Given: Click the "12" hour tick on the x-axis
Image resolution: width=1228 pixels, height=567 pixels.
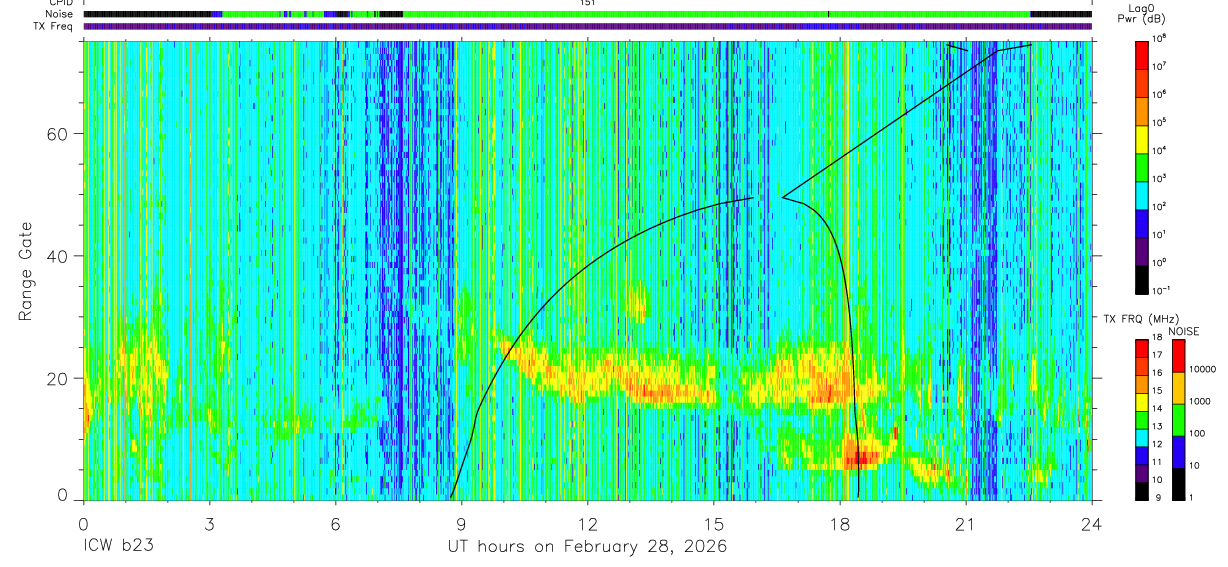Looking at the screenshot, I should pyautogui.click(x=588, y=523).
